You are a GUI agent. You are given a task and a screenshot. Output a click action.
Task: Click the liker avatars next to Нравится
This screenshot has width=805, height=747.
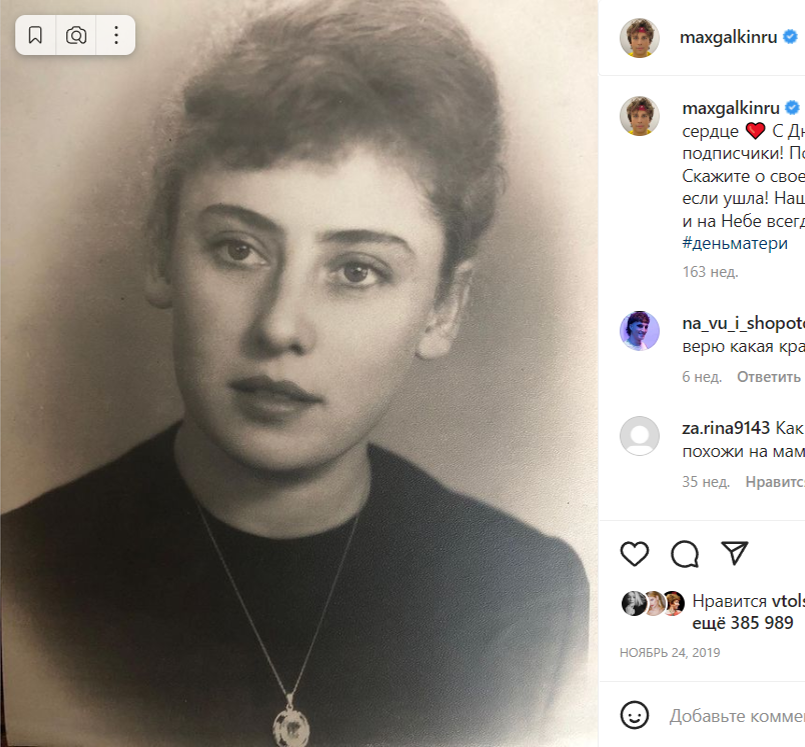coord(653,602)
